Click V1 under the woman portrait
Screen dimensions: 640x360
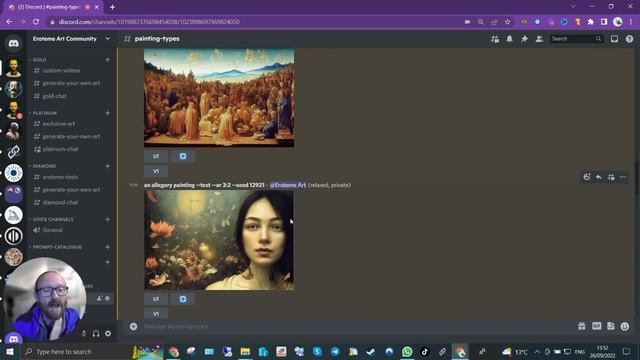pyautogui.click(x=156, y=313)
